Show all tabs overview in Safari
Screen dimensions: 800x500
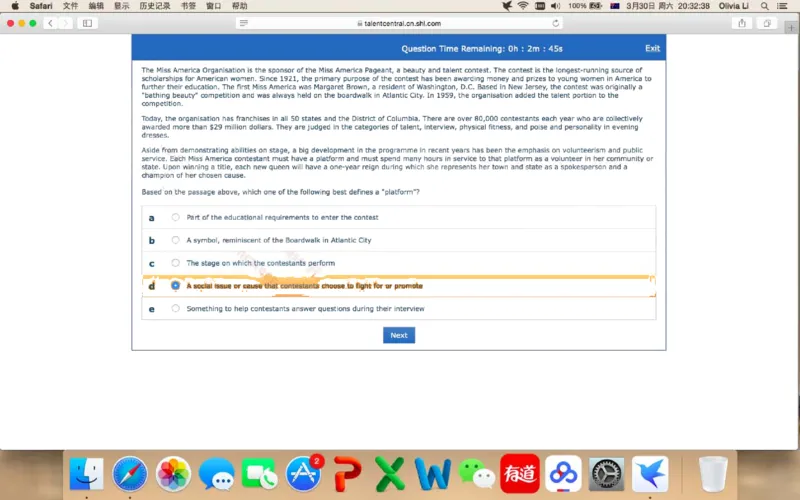click(766, 23)
